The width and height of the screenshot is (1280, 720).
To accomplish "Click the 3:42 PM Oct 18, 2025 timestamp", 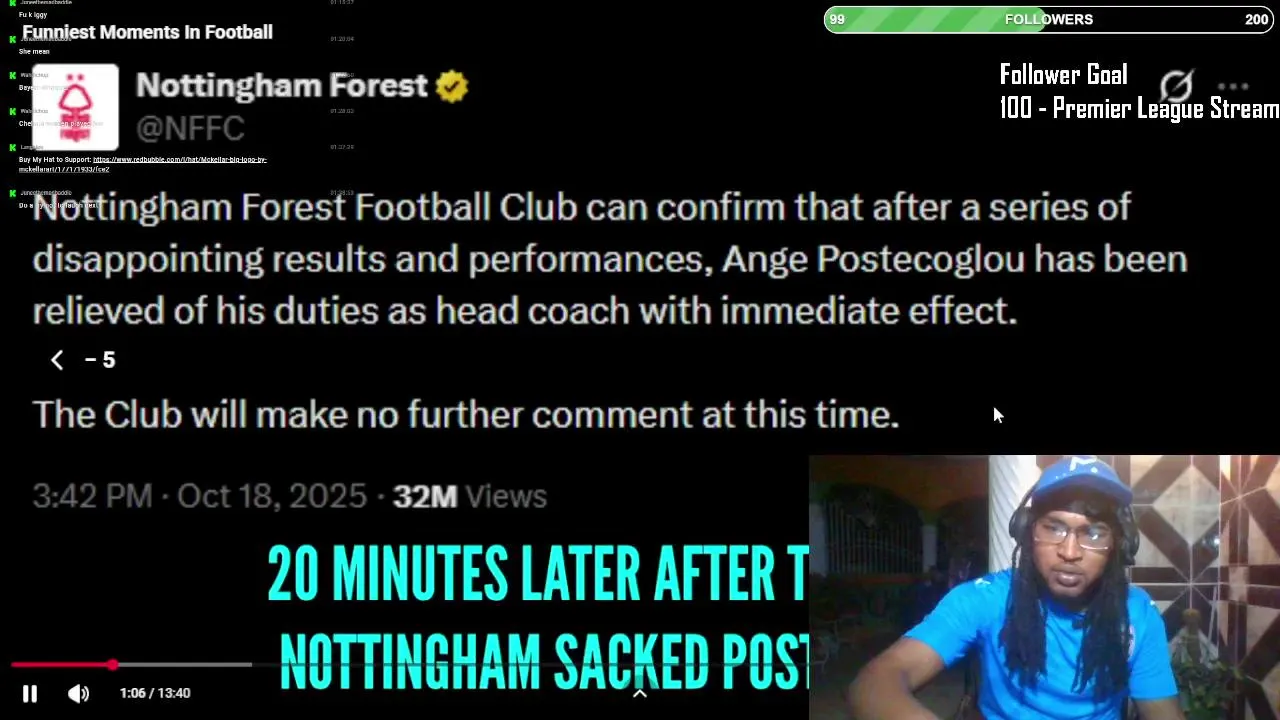I will [x=200, y=496].
